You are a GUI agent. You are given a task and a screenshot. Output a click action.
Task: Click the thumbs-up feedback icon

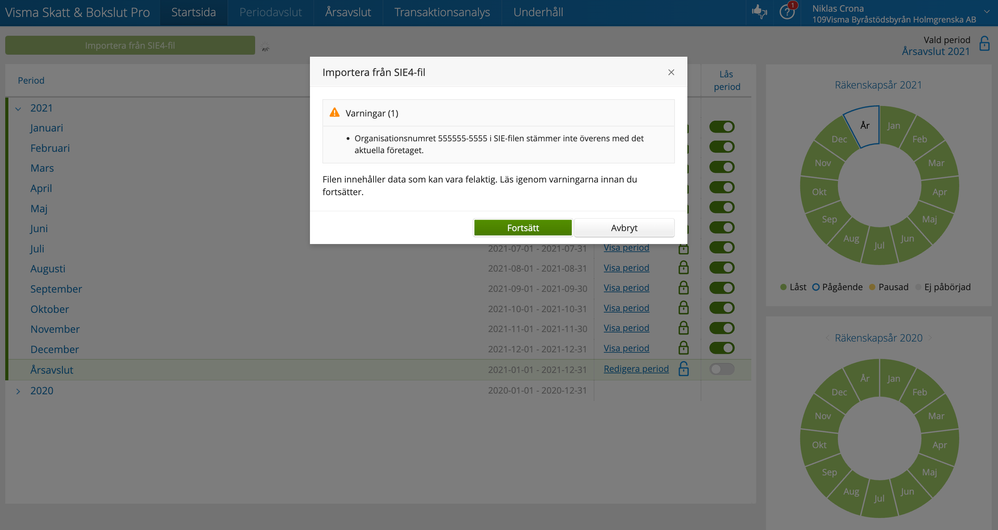point(759,12)
